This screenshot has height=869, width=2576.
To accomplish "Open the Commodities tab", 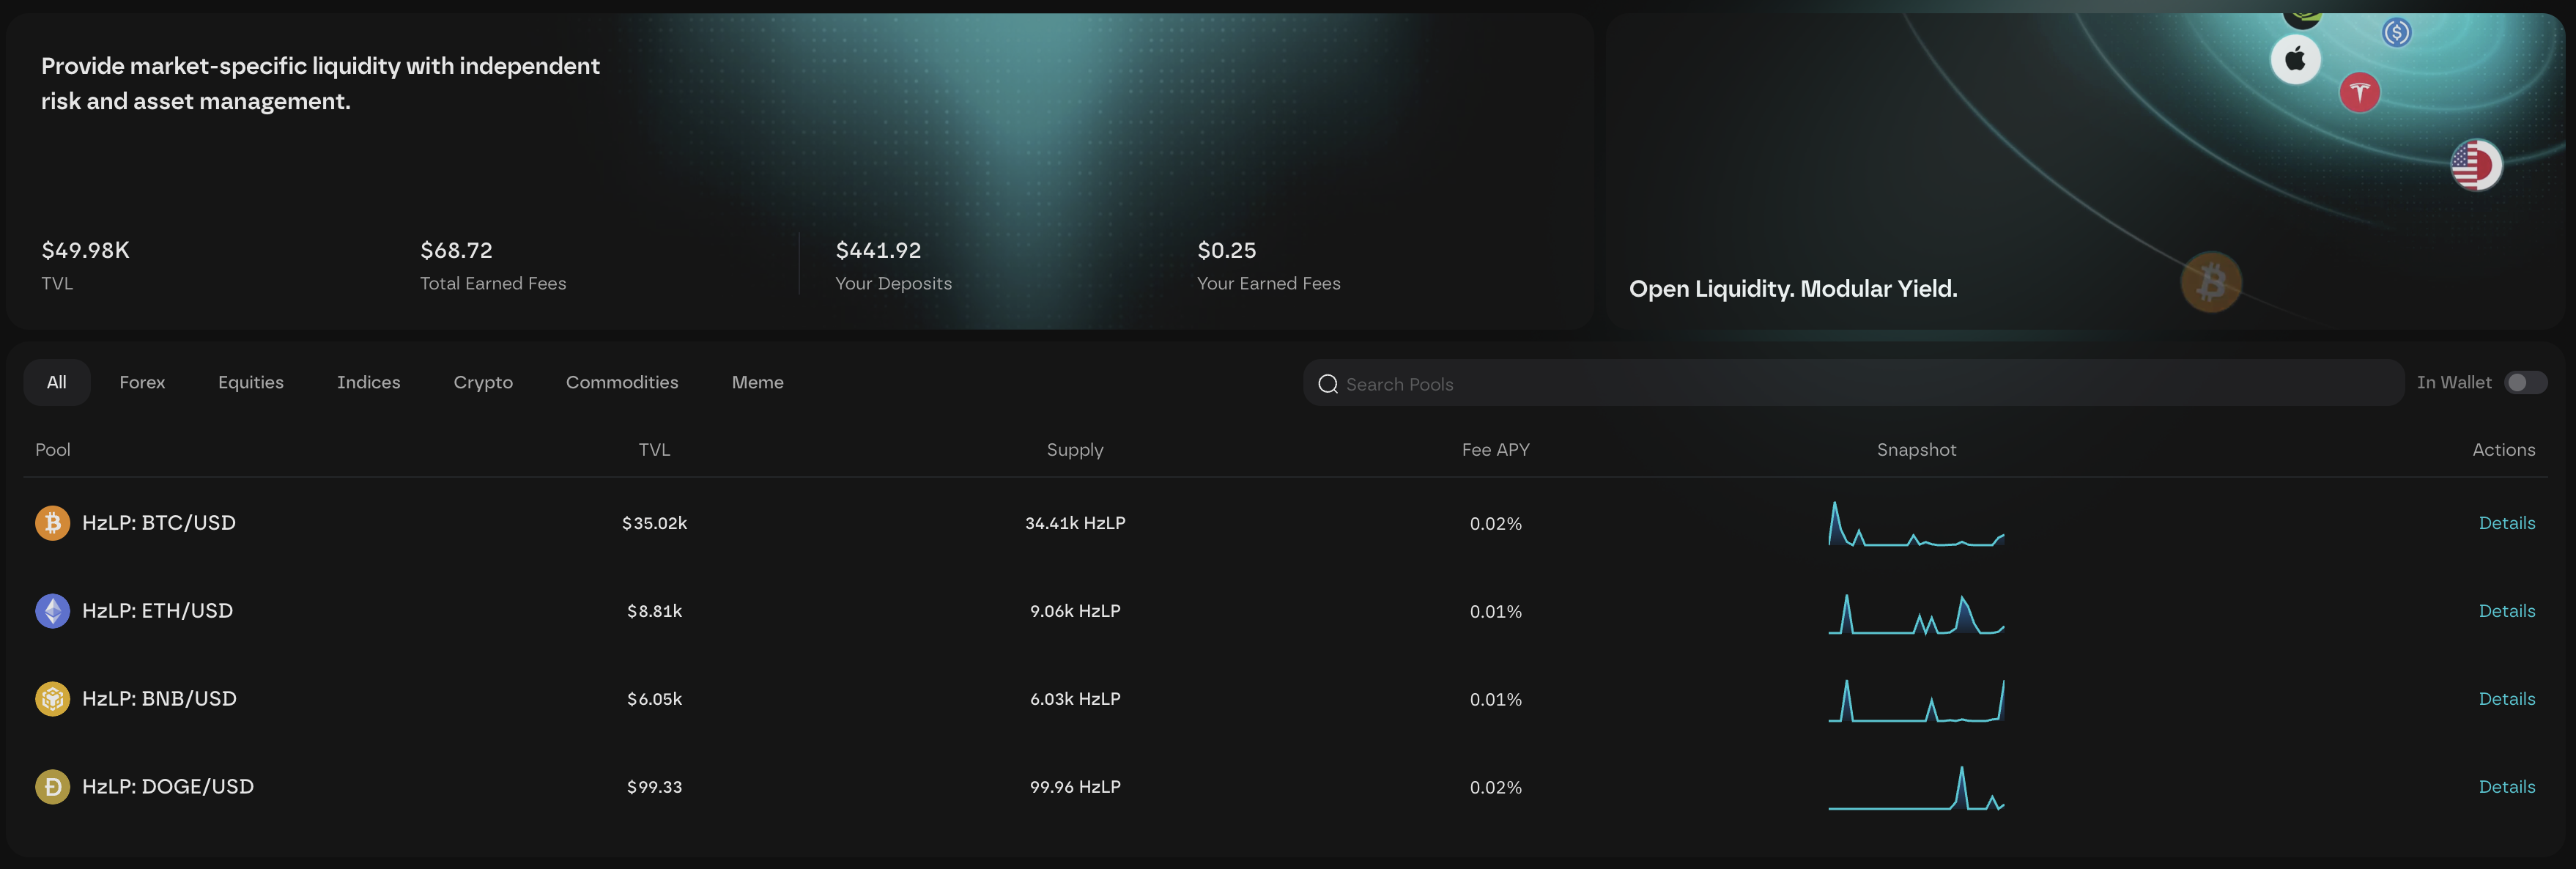I will 622,383.
